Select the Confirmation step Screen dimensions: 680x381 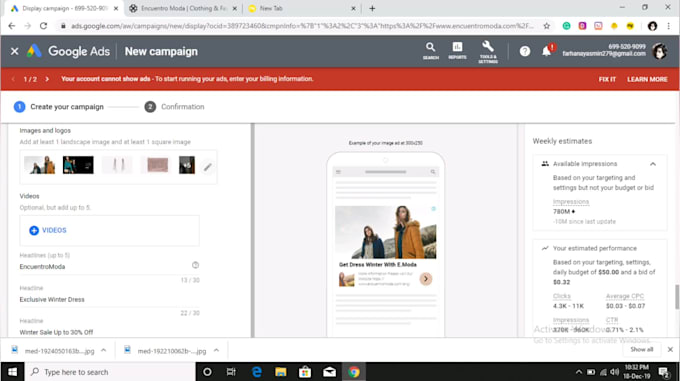tap(174, 107)
